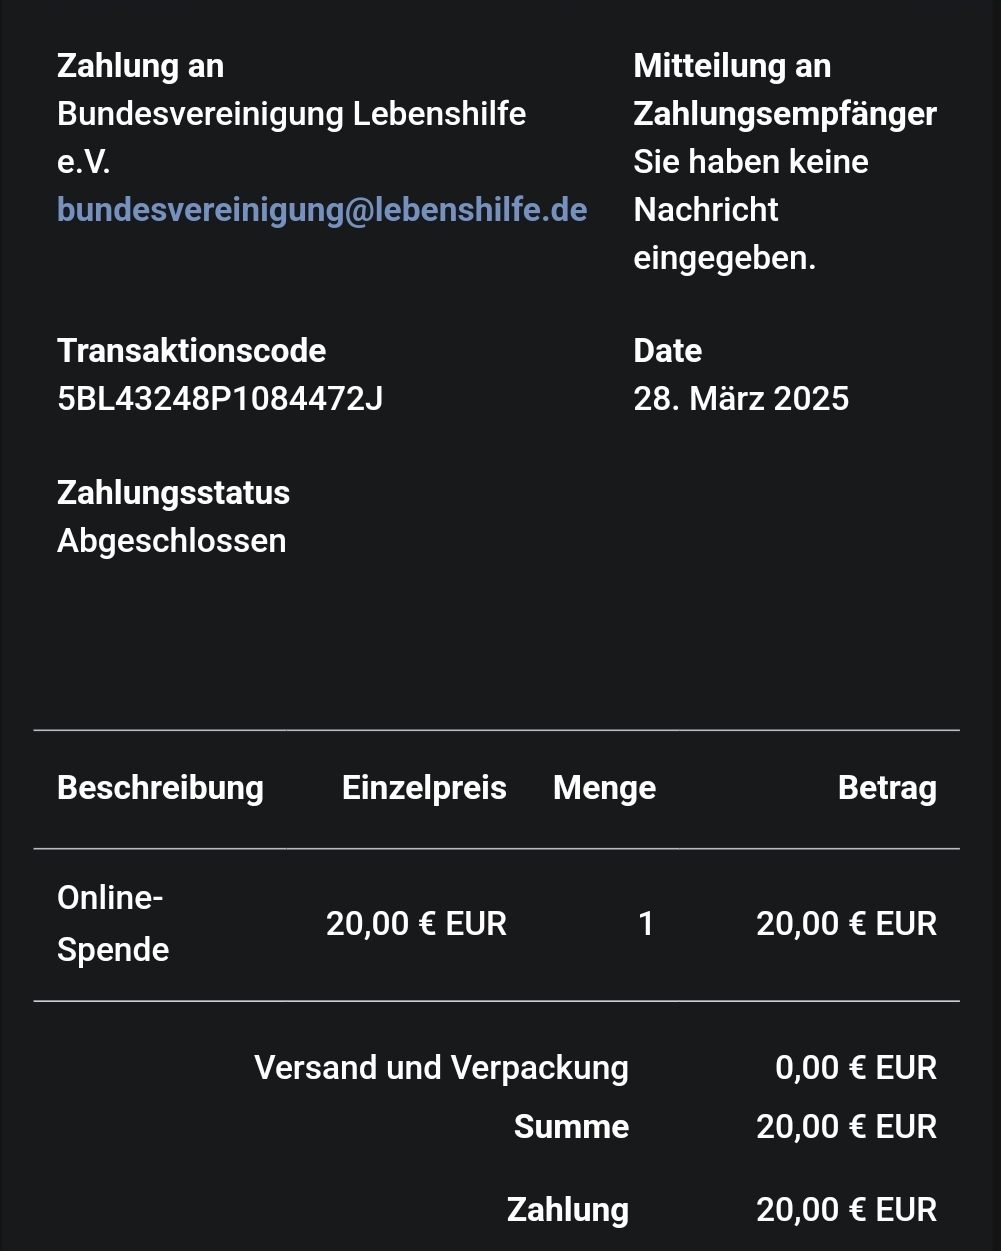The height and width of the screenshot is (1251, 1001).
Task: Click the transaction code 5BL43248P1084472J
Action: pos(219,399)
